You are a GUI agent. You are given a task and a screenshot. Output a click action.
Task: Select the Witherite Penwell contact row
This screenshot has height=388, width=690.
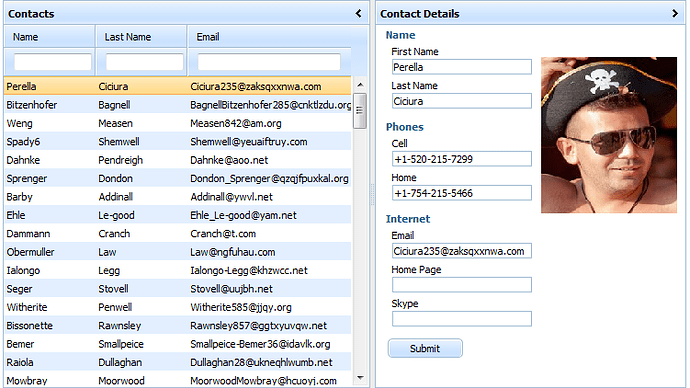pos(178,307)
